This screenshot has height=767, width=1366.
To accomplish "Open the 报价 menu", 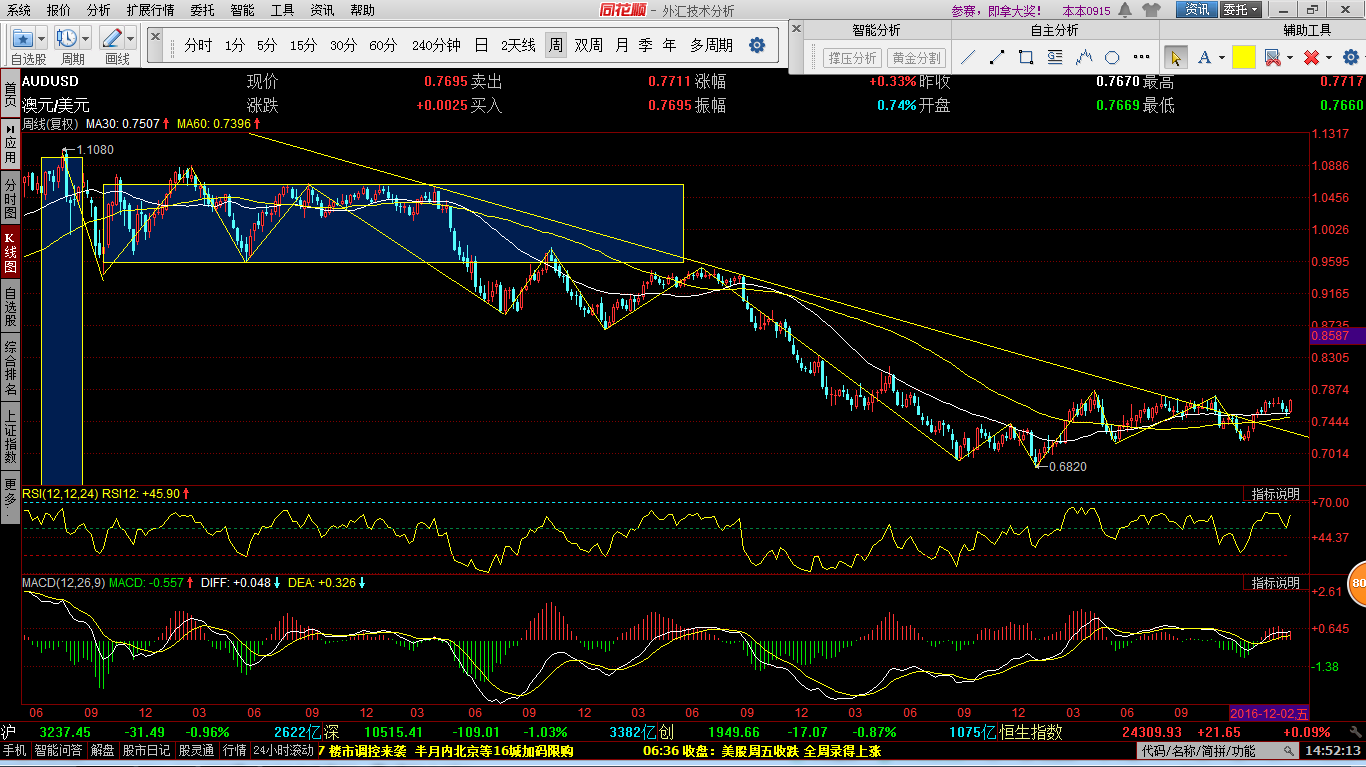I will [59, 10].
